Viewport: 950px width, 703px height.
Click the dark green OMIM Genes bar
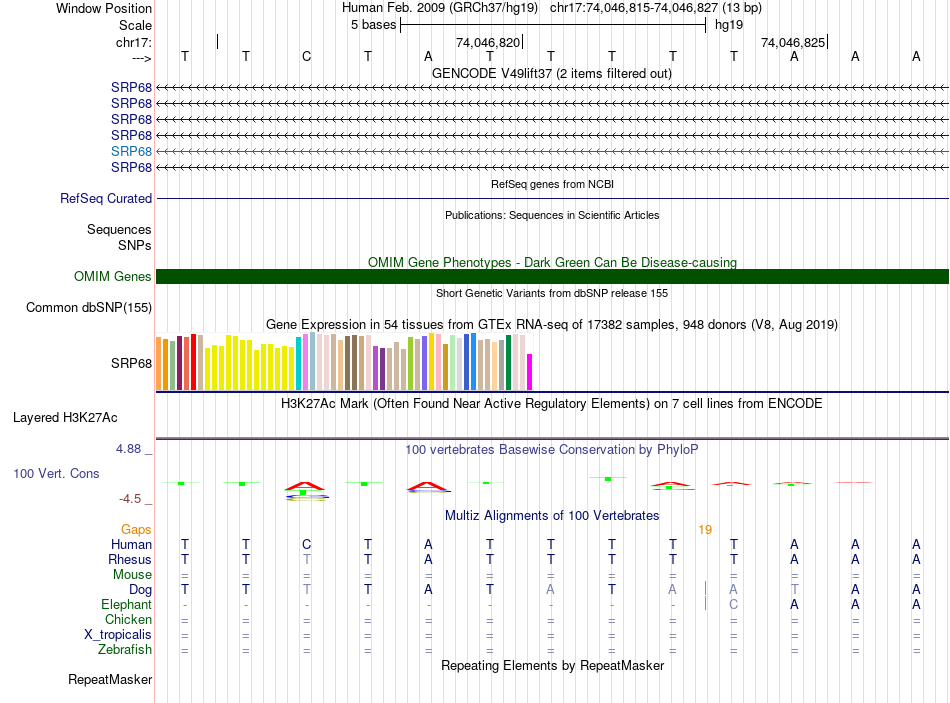pos(553,276)
